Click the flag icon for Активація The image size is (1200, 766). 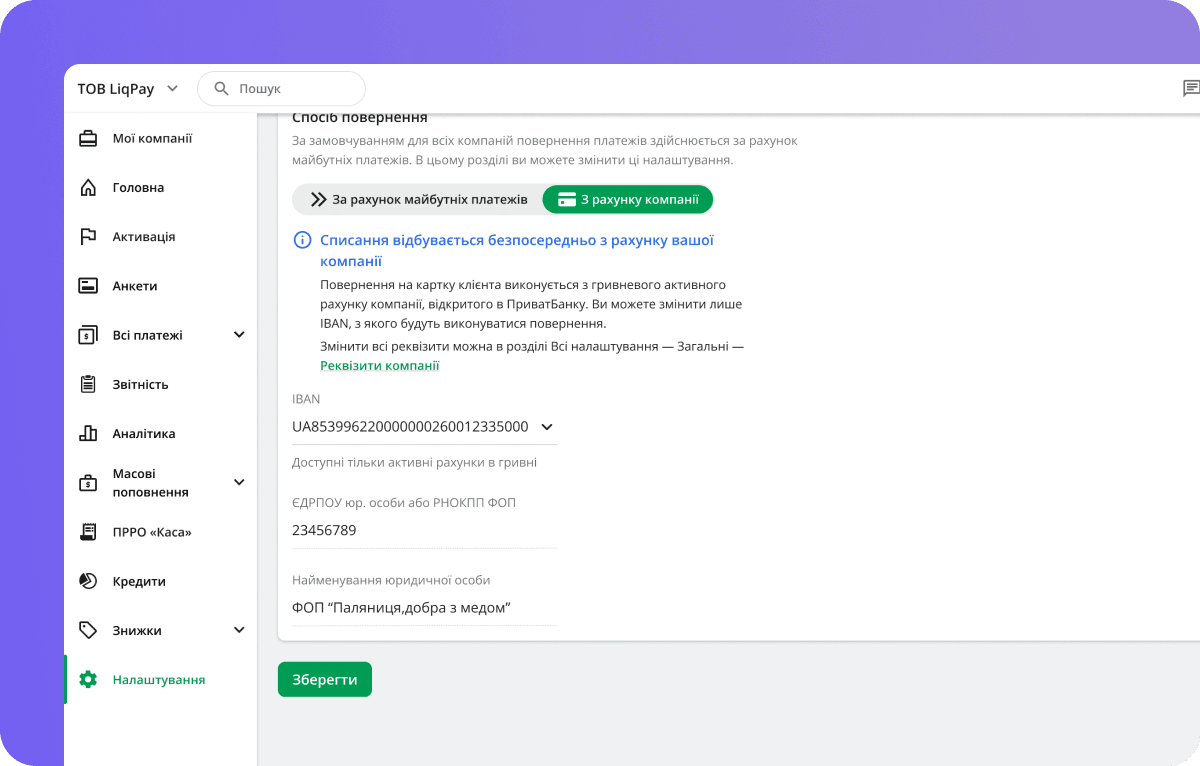point(88,237)
